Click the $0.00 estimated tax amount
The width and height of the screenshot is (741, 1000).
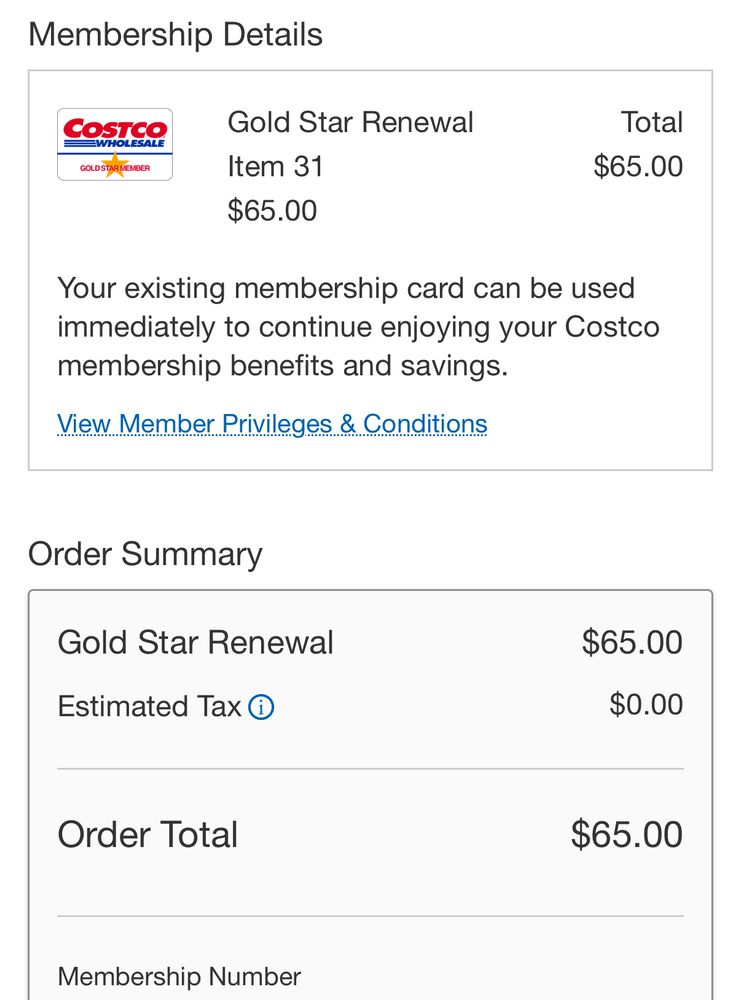pyautogui.click(x=646, y=705)
